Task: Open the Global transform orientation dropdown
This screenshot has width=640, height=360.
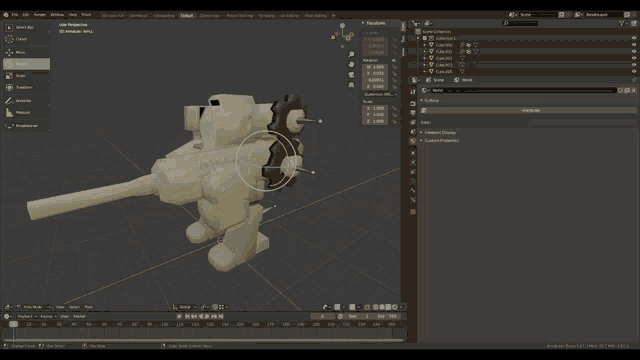Action: coord(184,307)
